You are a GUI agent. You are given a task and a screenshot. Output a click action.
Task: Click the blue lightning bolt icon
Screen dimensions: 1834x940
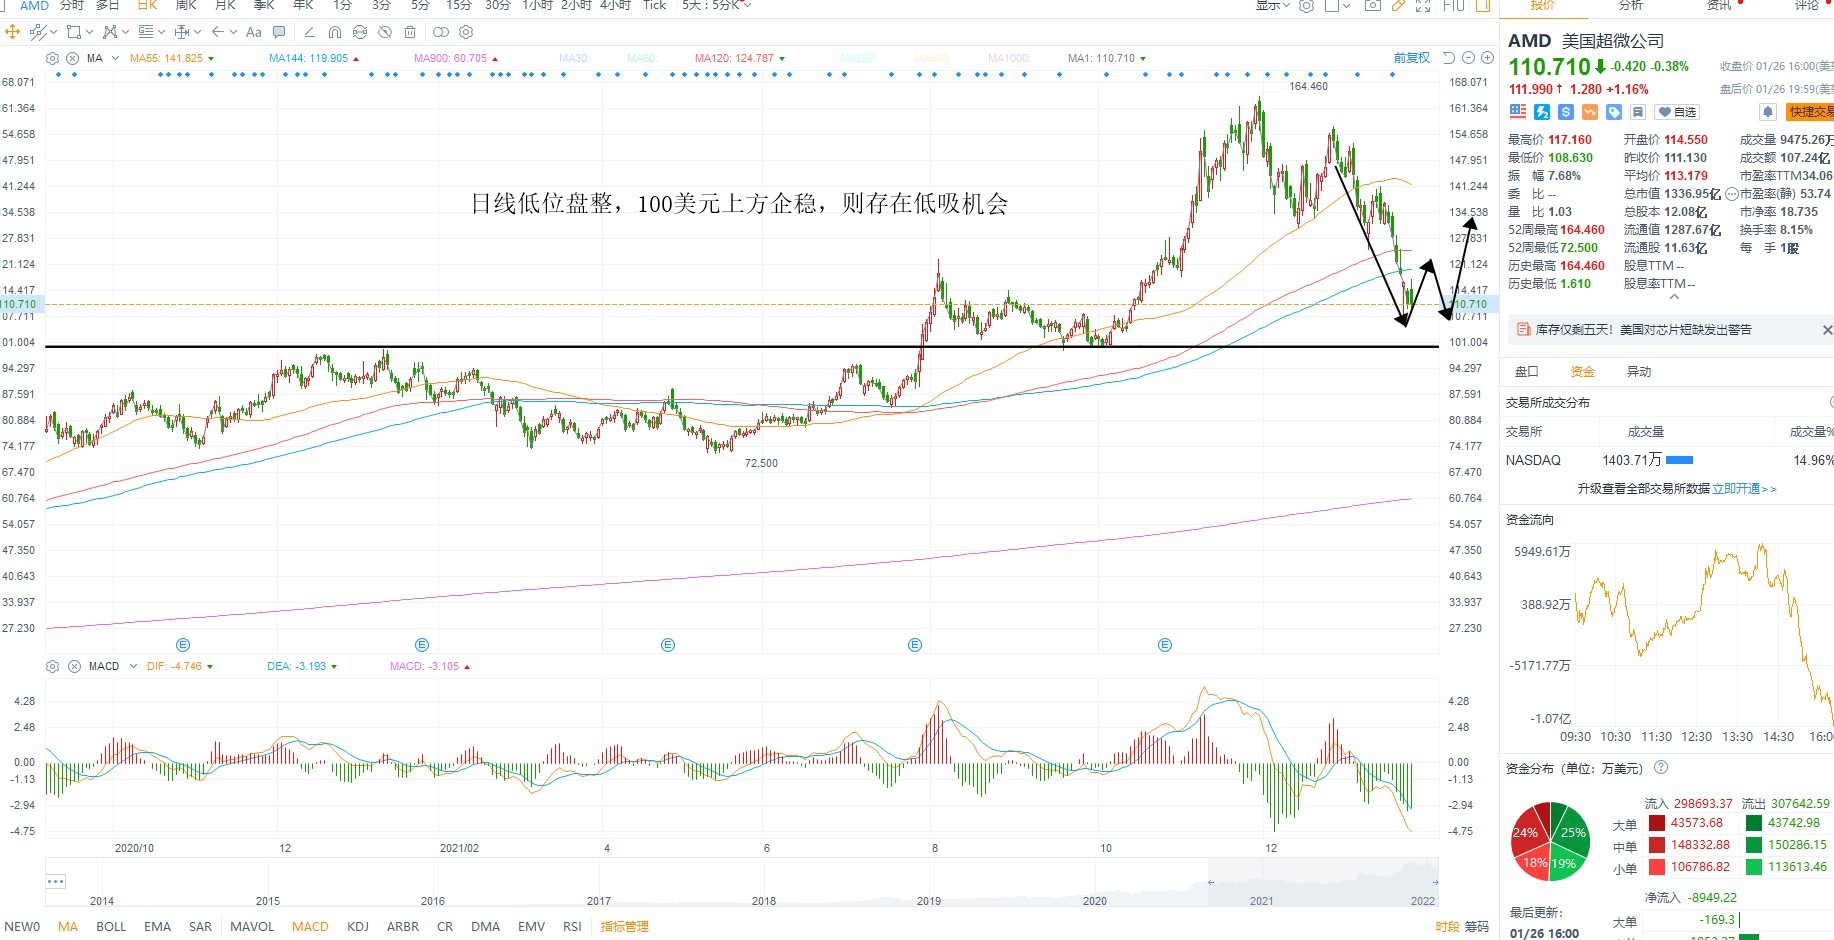coord(1542,112)
